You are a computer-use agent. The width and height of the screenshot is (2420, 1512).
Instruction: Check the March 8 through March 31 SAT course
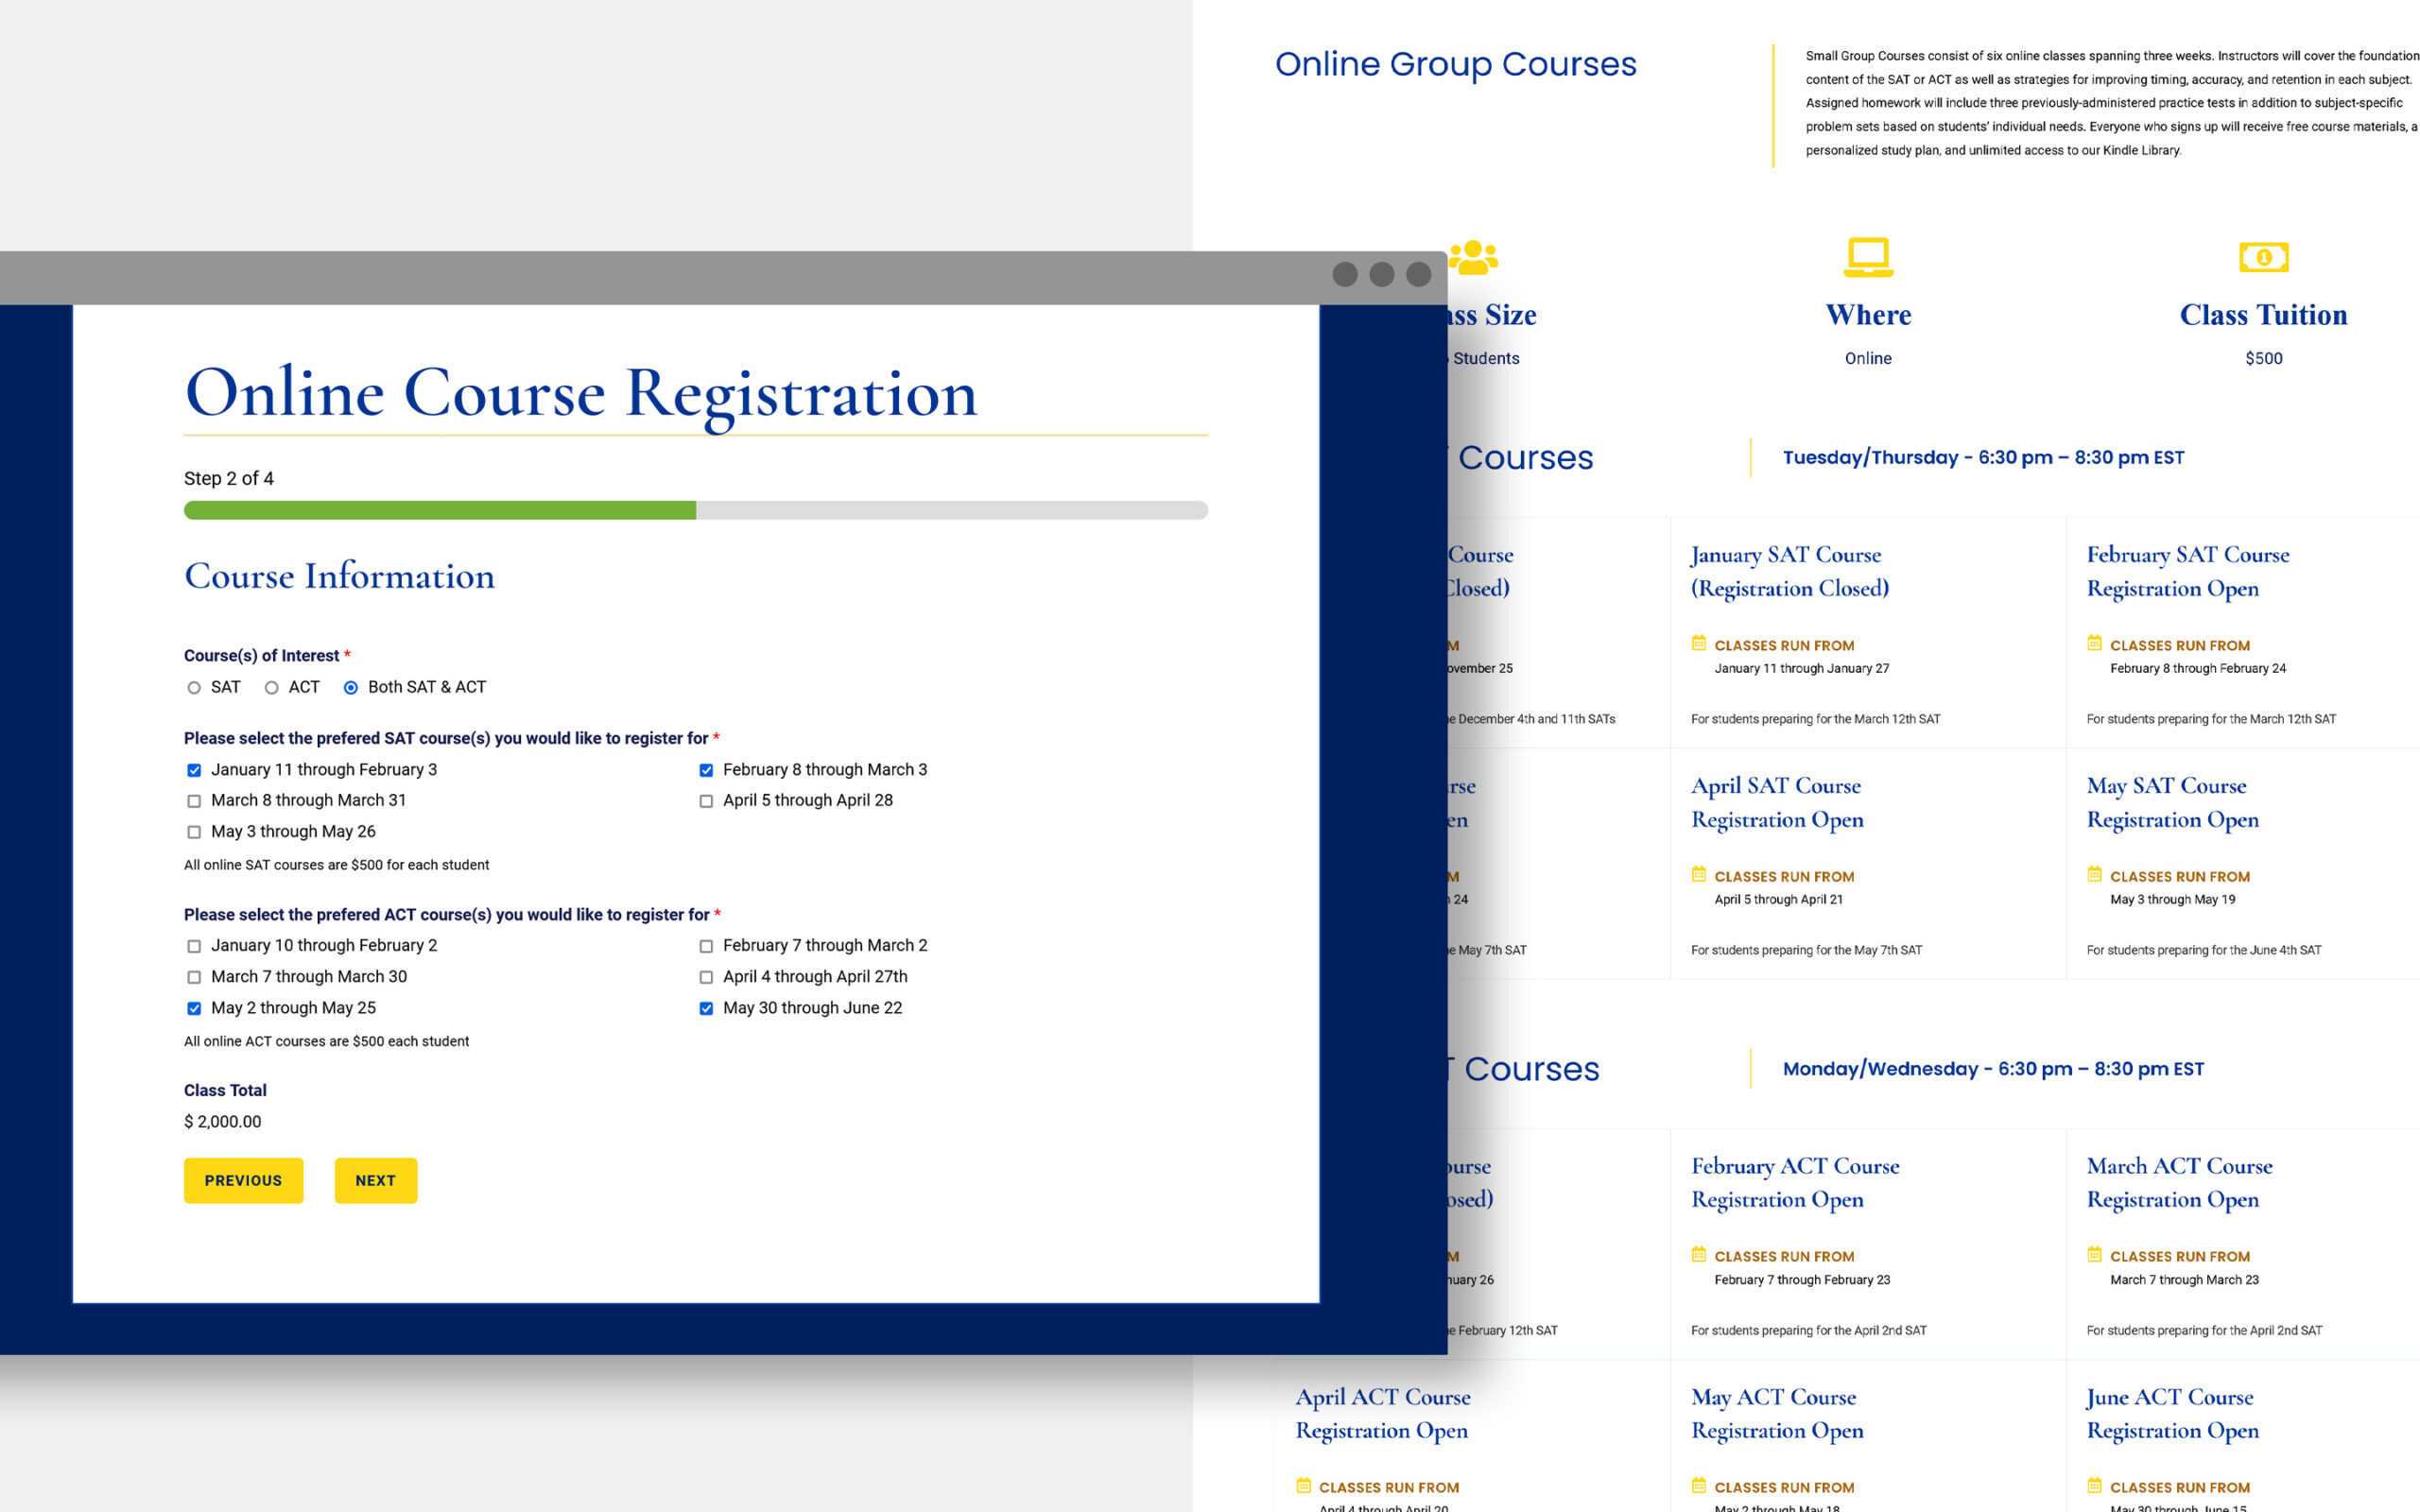click(x=193, y=801)
